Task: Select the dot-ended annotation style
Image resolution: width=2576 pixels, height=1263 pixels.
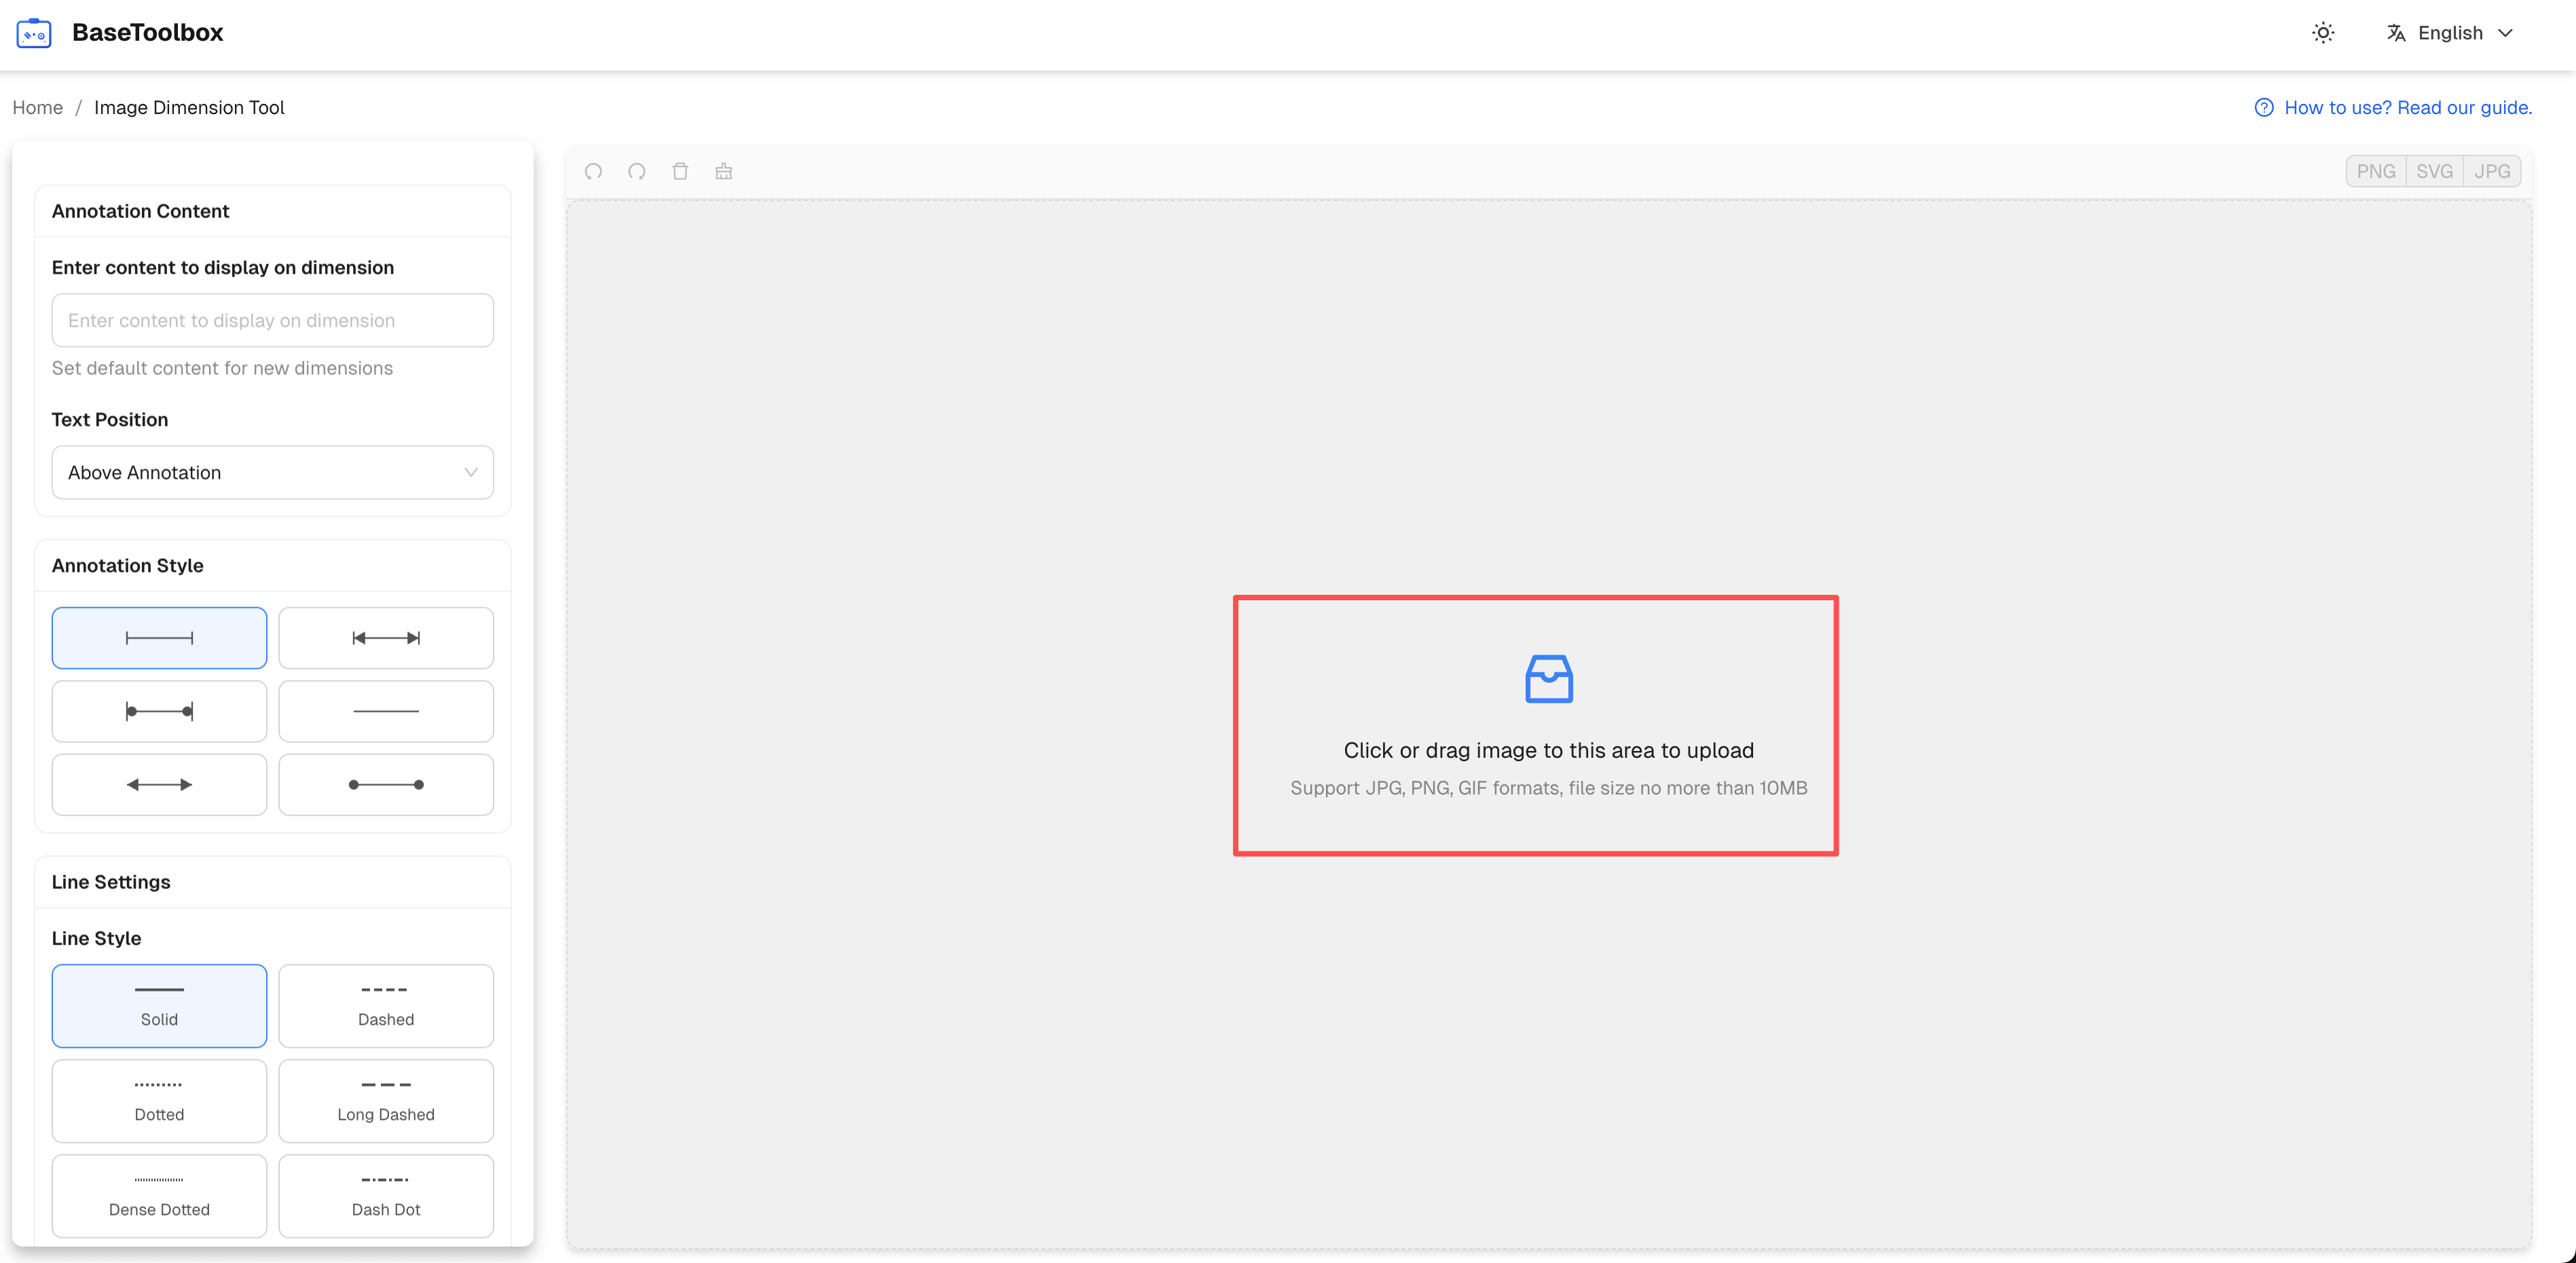Action: click(386, 784)
